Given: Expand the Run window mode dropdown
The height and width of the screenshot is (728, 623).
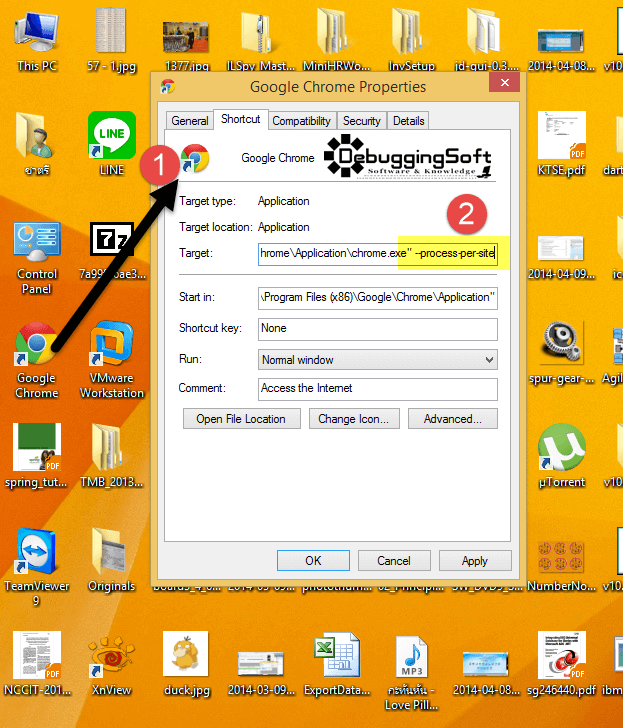Looking at the screenshot, I should pyautogui.click(x=378, y=360).
